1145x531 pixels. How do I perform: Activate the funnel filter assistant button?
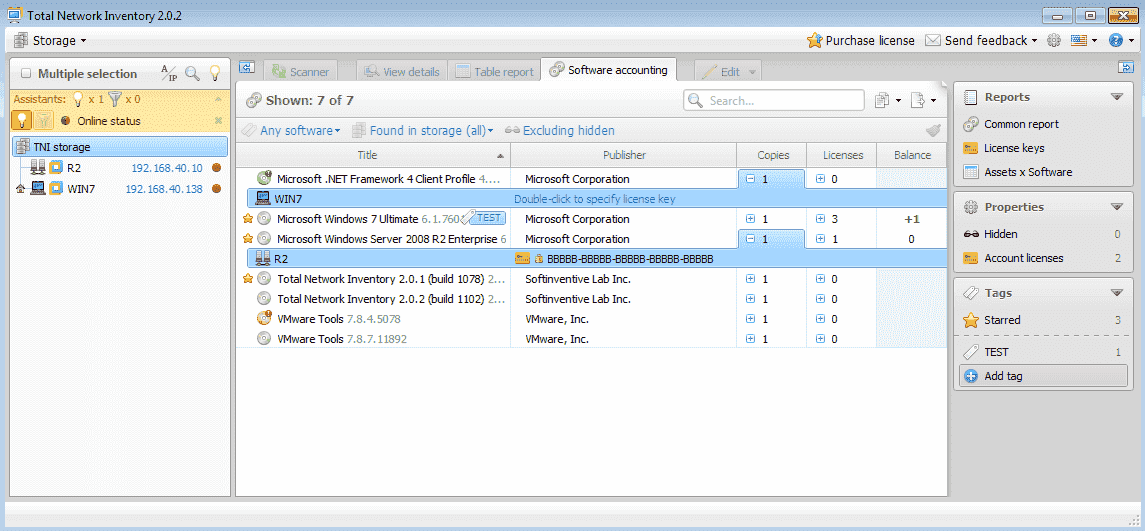click(x=43, y=121)
